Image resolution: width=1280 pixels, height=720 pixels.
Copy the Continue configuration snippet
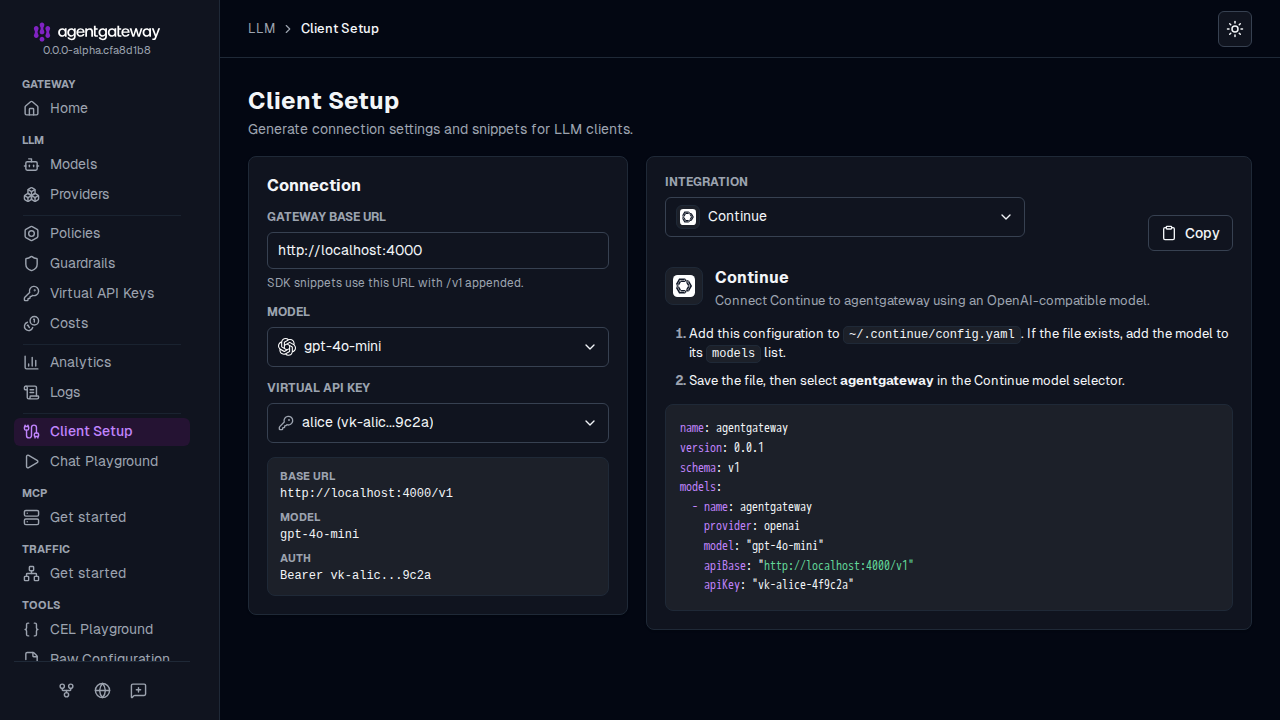coord(1190,233)
